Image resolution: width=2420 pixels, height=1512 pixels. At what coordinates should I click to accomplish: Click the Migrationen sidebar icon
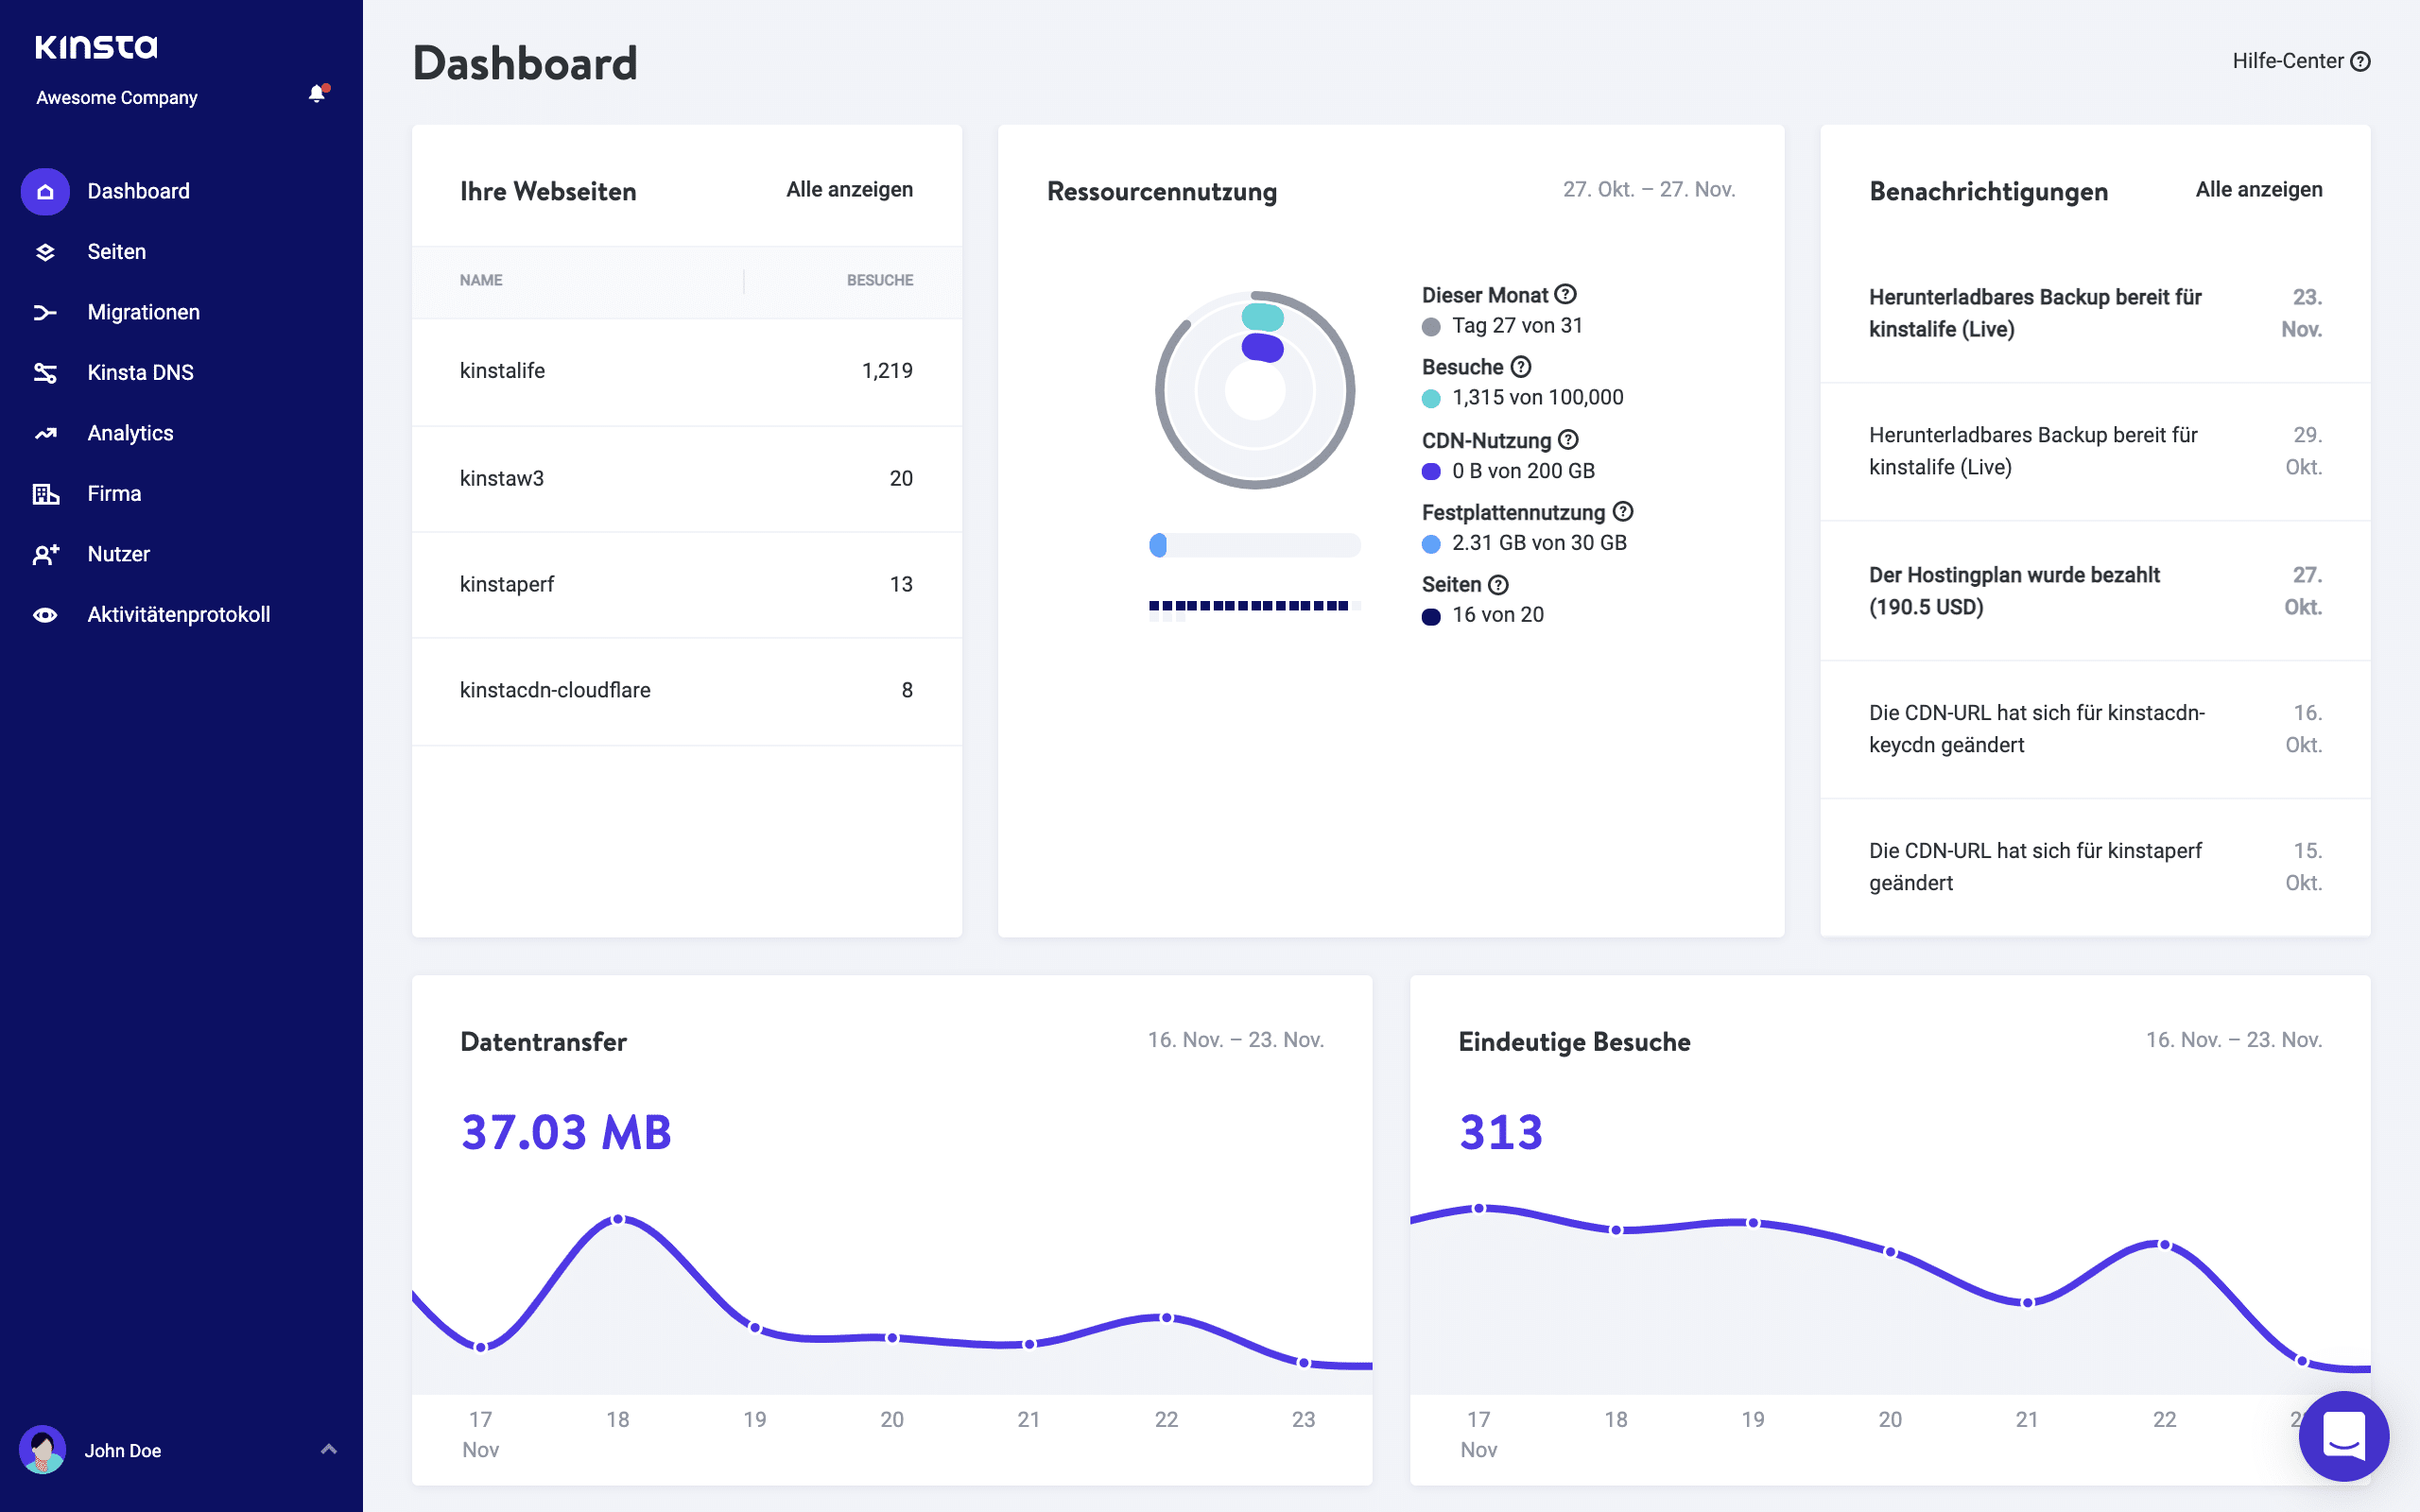45,312
